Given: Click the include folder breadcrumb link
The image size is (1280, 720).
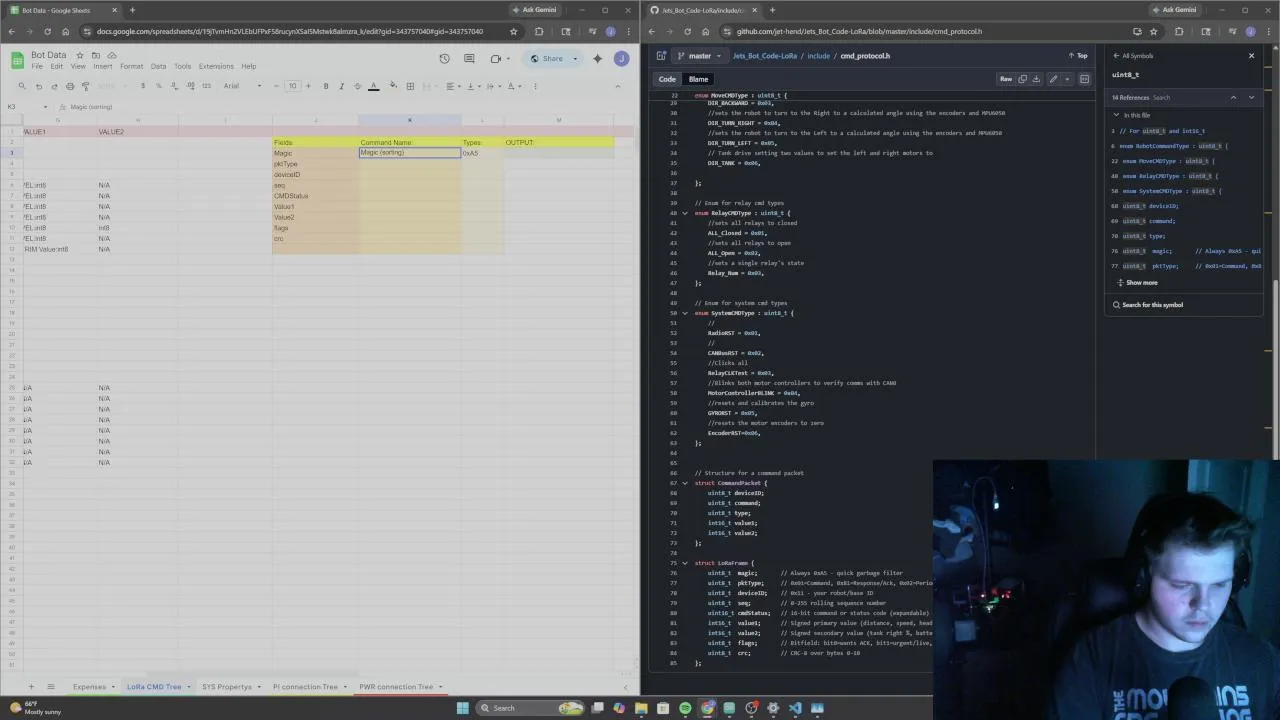Looking at the screenshot, I should [x=818, y=56].
